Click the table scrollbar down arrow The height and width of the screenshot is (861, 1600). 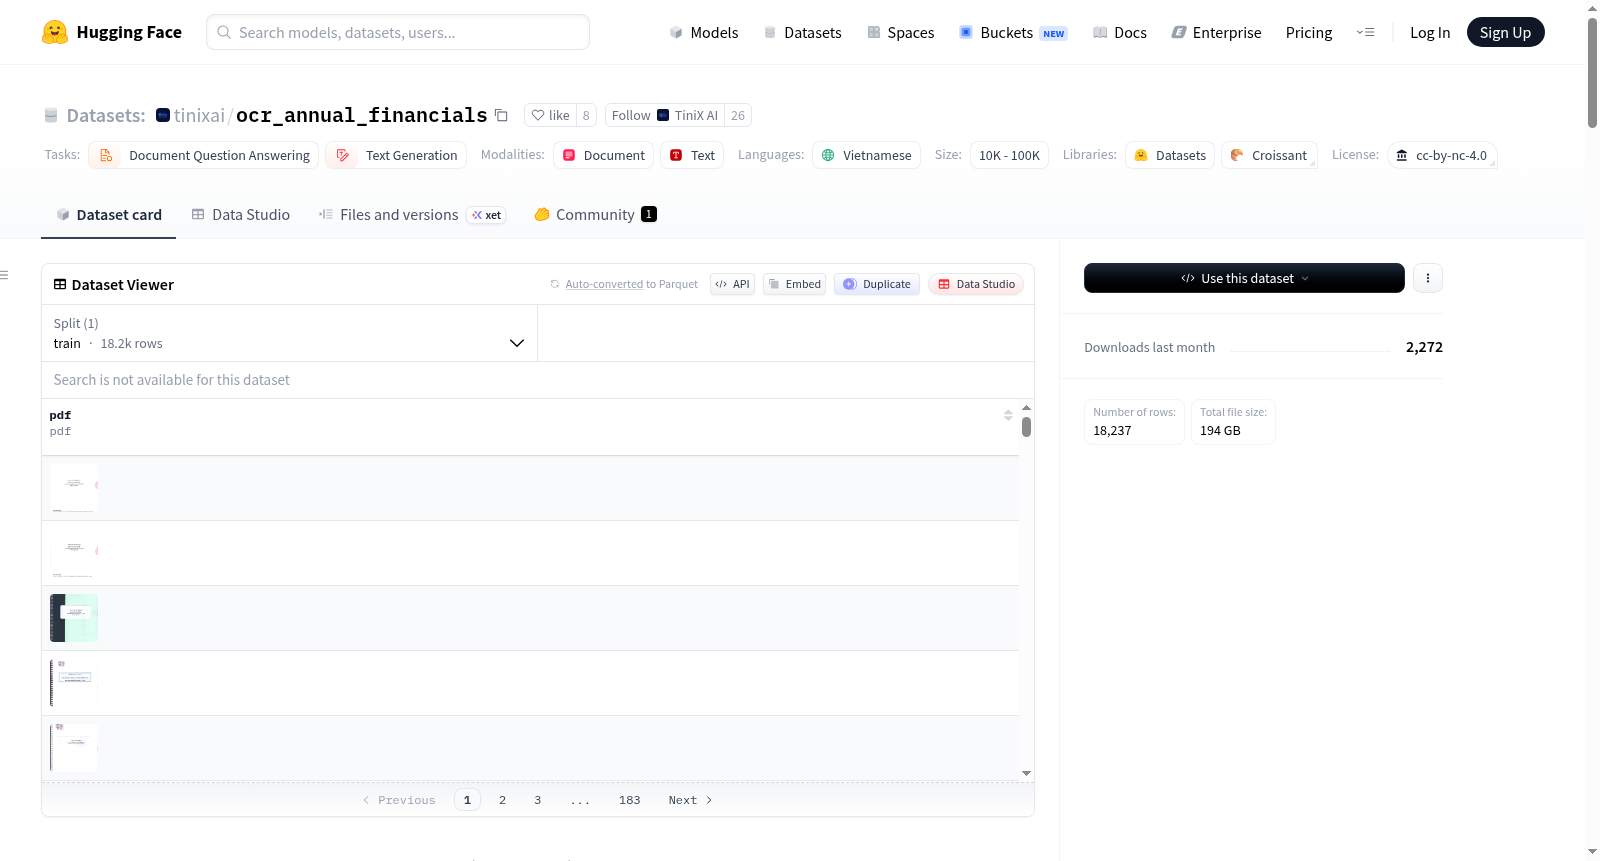(1026, 773)
